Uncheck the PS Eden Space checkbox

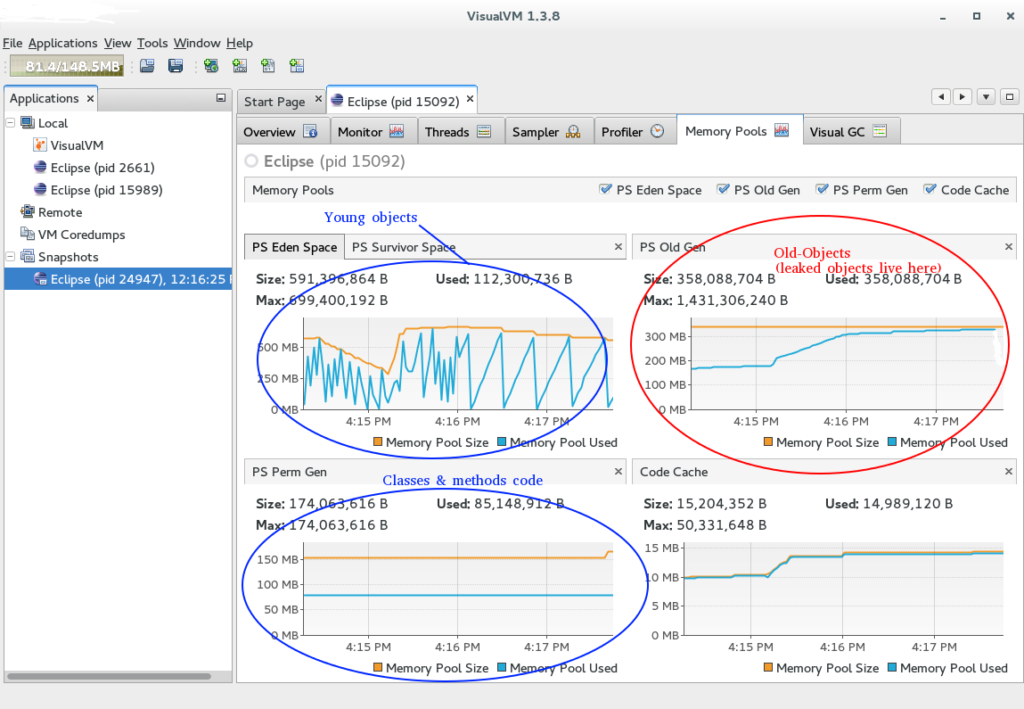(605, 189)
